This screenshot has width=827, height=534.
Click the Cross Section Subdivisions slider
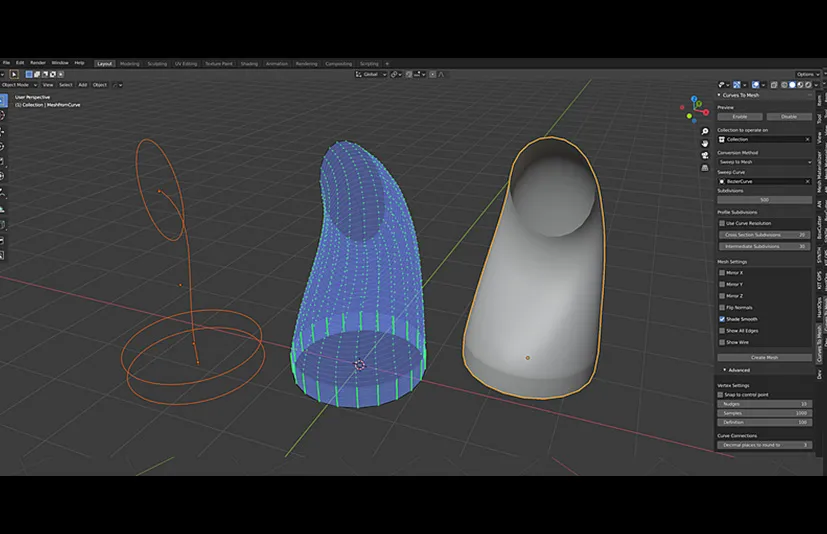765,235
